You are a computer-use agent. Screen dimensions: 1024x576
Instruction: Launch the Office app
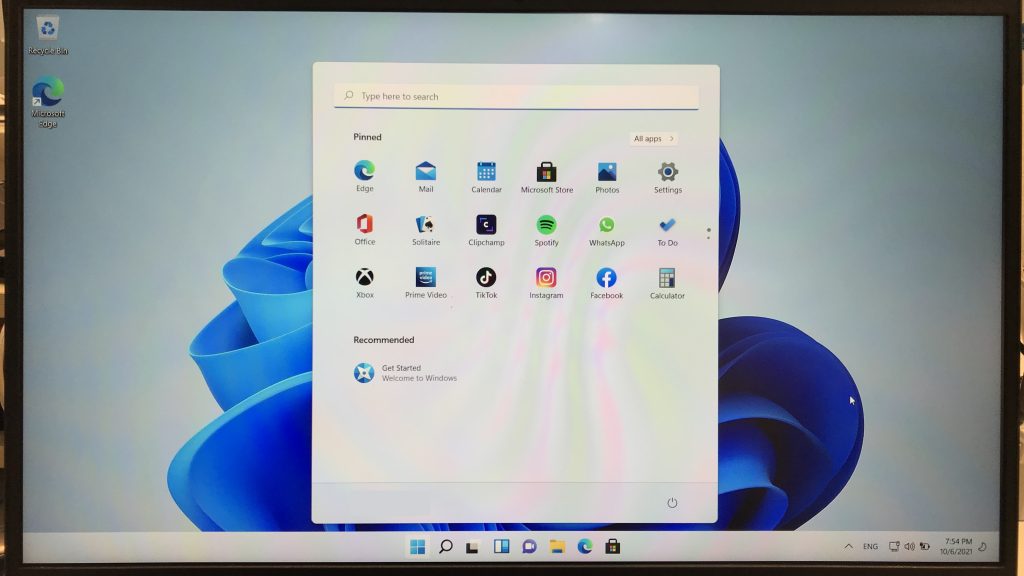click(x=364, y=229)
